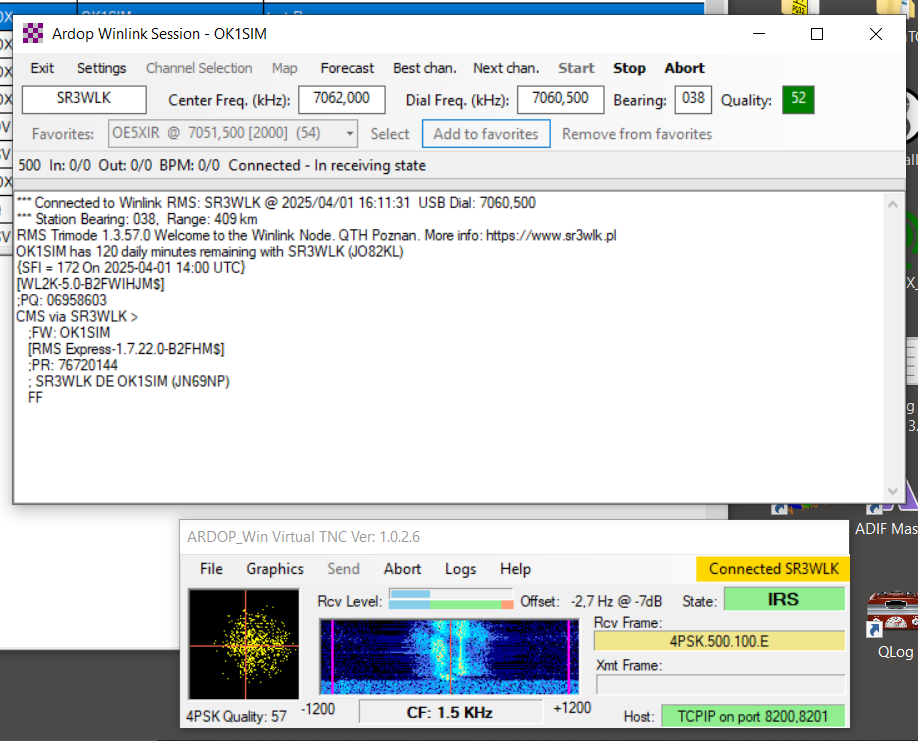Stop the Winlink session
Screen dimensions: 918x741
[x=629, y=68]
